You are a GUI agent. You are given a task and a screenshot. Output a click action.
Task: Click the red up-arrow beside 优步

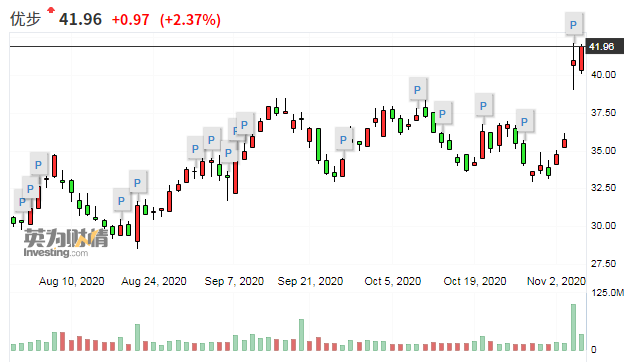point(51,10)
